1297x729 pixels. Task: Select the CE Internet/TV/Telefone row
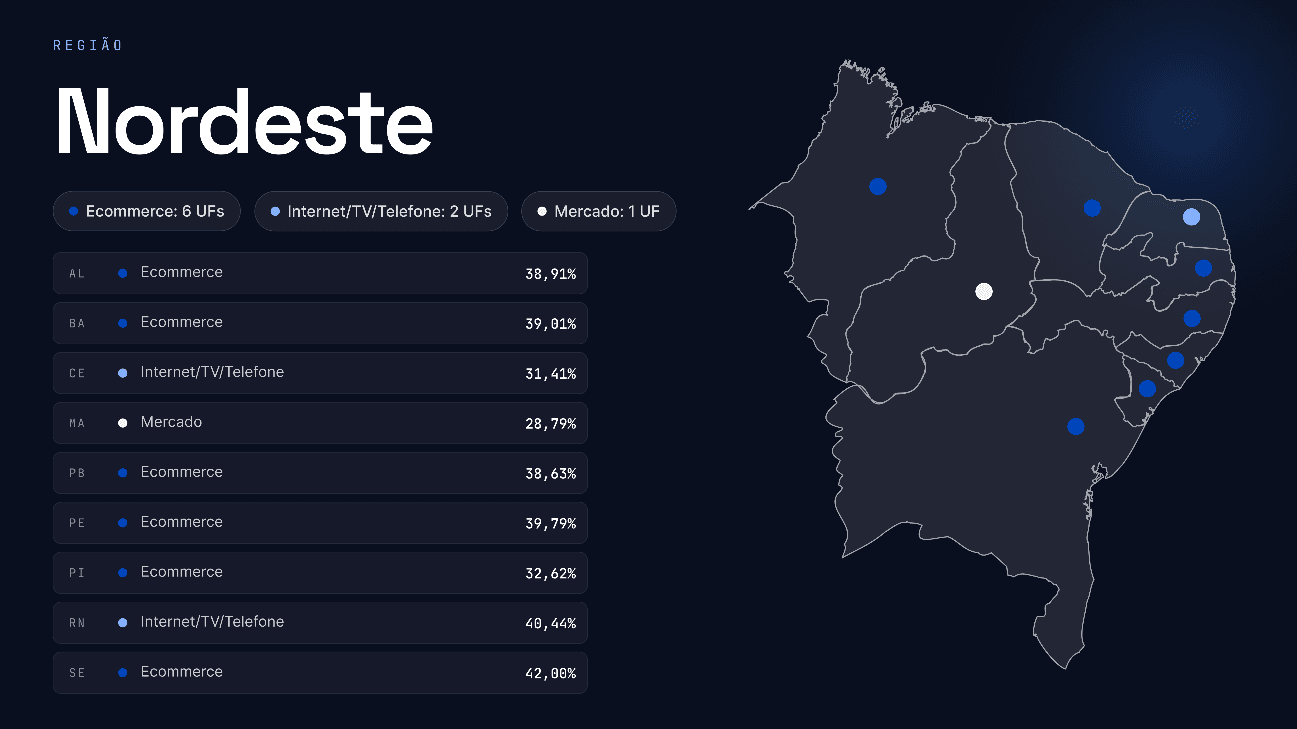[320, 373]
